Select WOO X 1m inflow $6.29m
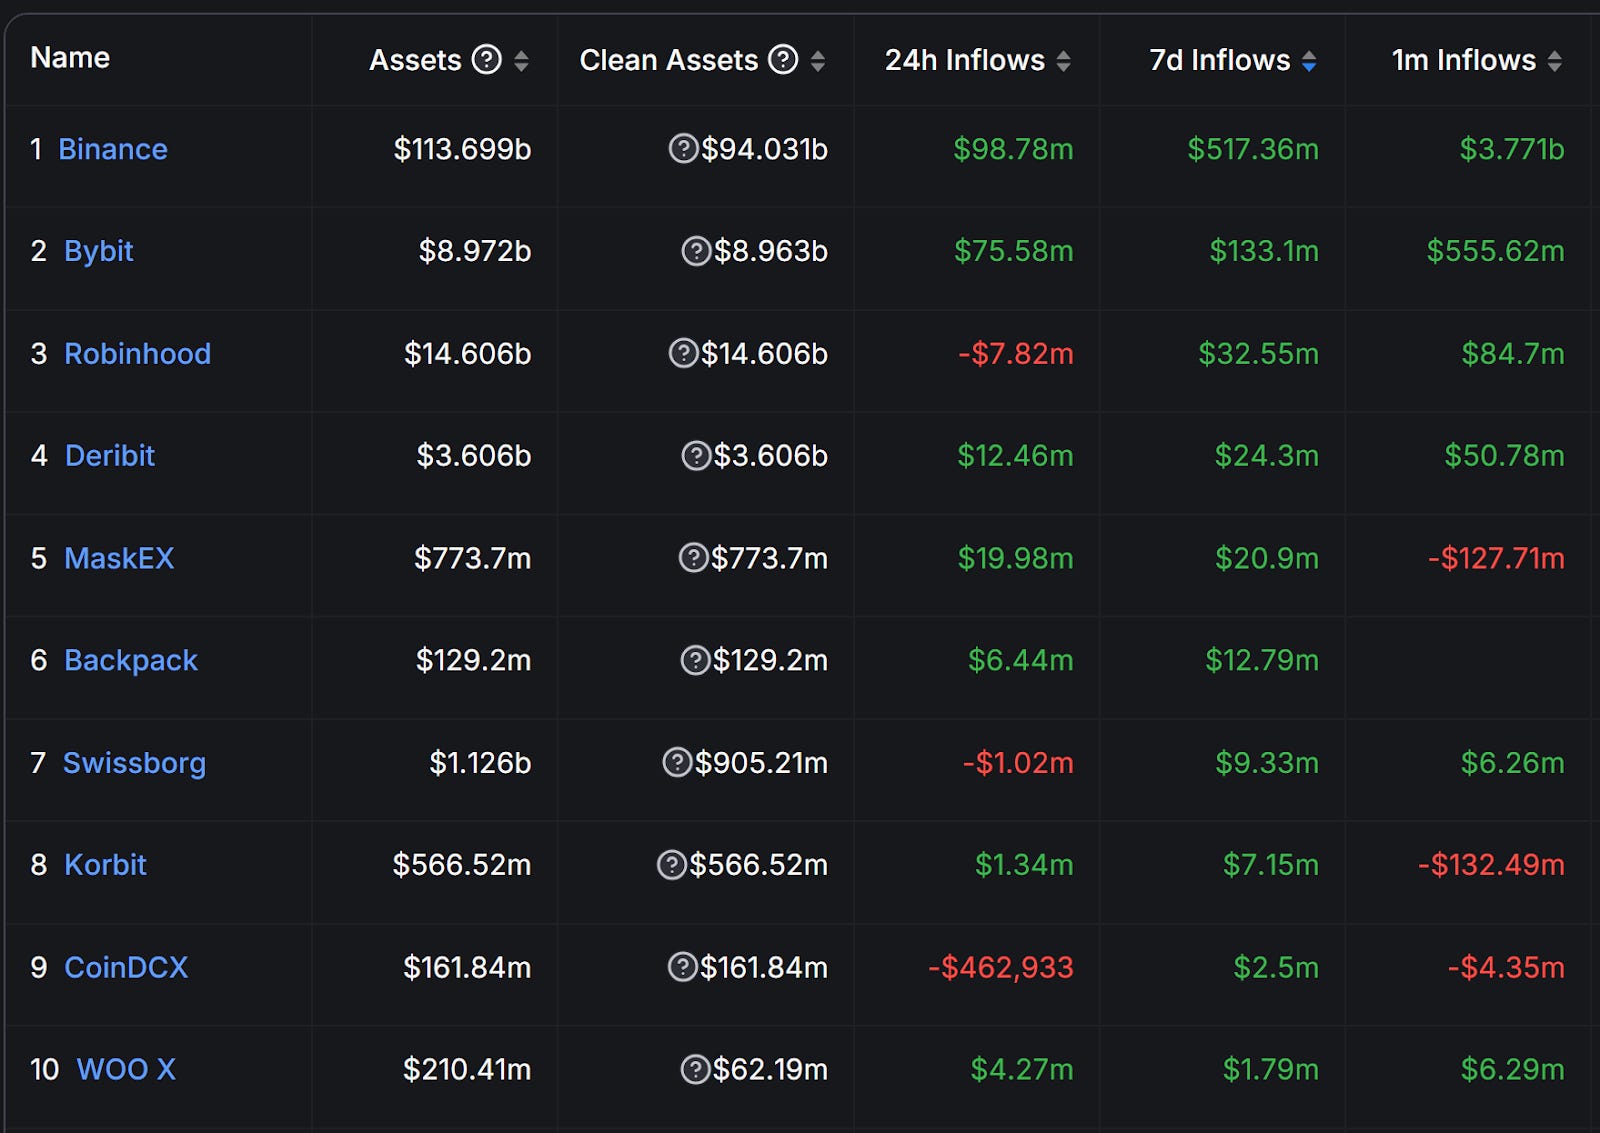Viewport: 1600px width, 1133px height. pos(1513,1069)
